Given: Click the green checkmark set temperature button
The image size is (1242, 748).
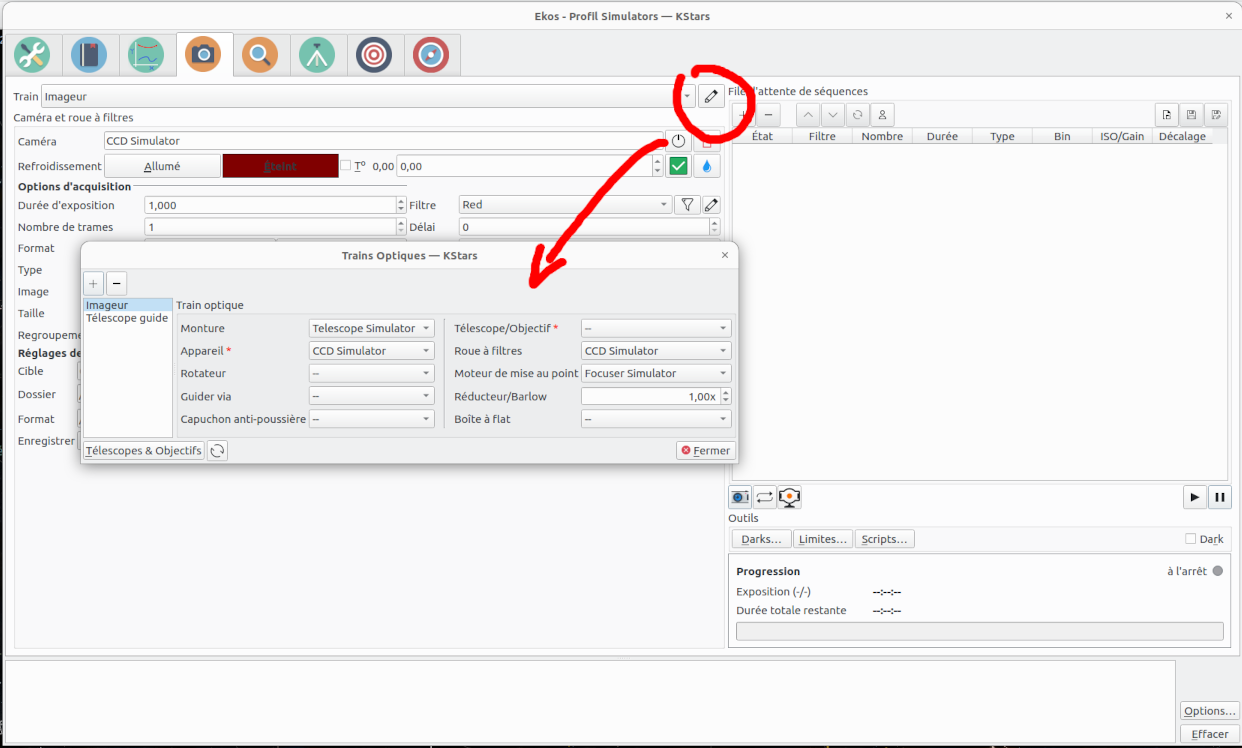Looking at the screenshot, I should coord(679,166).
